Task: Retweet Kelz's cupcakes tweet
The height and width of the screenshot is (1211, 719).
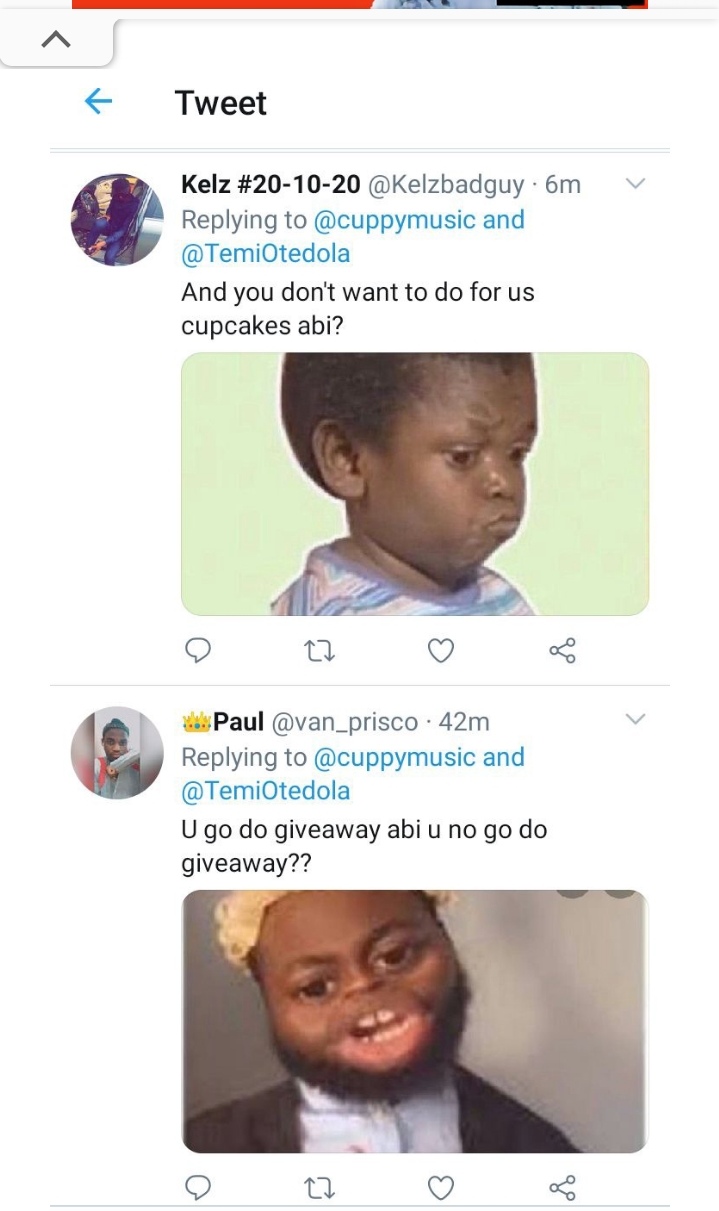Action: click(319, 651)
